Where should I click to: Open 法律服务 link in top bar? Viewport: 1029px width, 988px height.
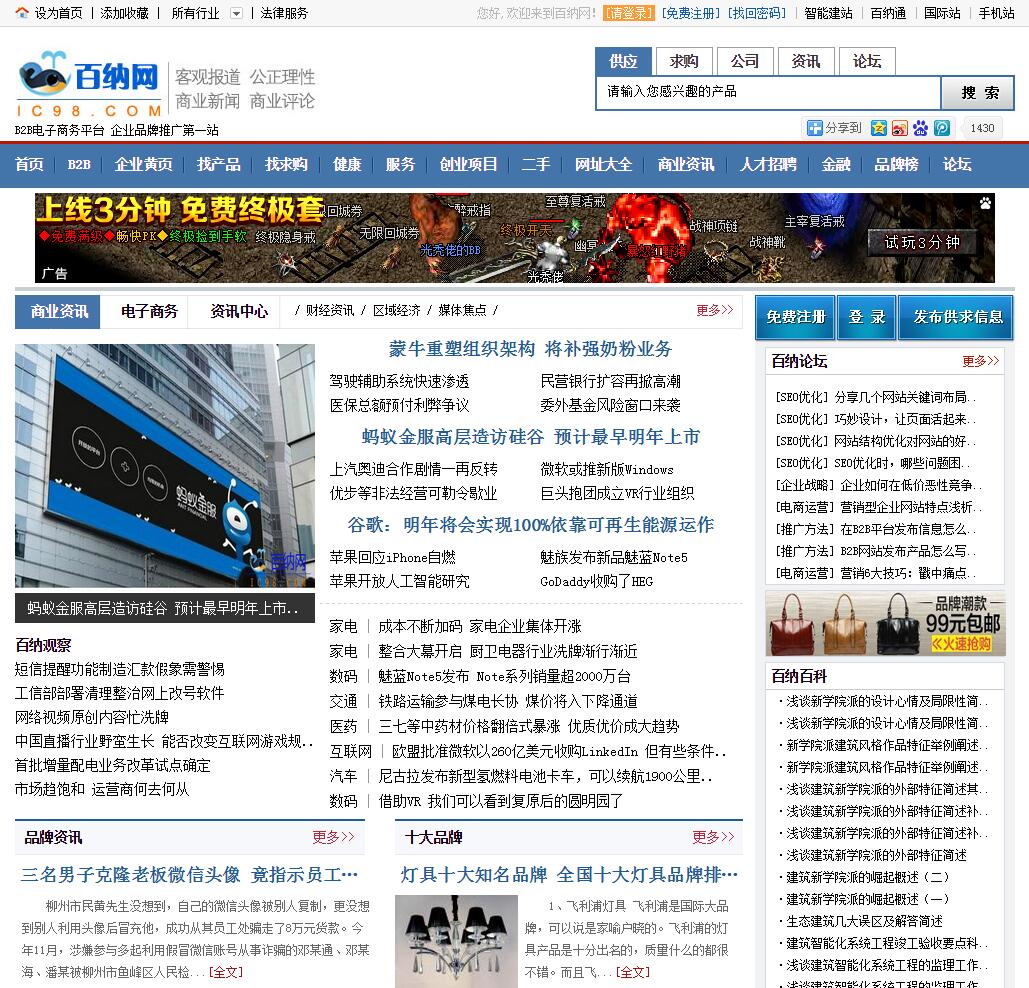[x=284, y=13]
